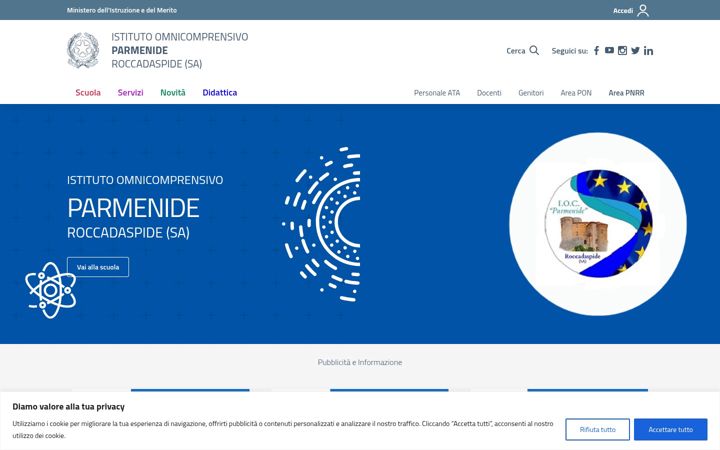Click ROCCADASPIDE (SA) text in the banner
This screenshot has width=720, height=450.
tap(128, 232)
